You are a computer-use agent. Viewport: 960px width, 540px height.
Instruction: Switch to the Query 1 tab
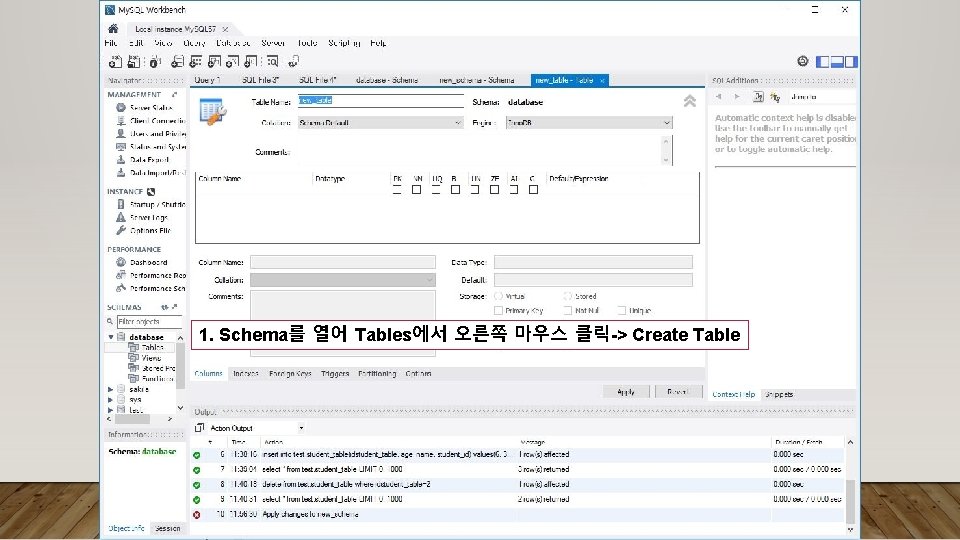tap(207, 80)
